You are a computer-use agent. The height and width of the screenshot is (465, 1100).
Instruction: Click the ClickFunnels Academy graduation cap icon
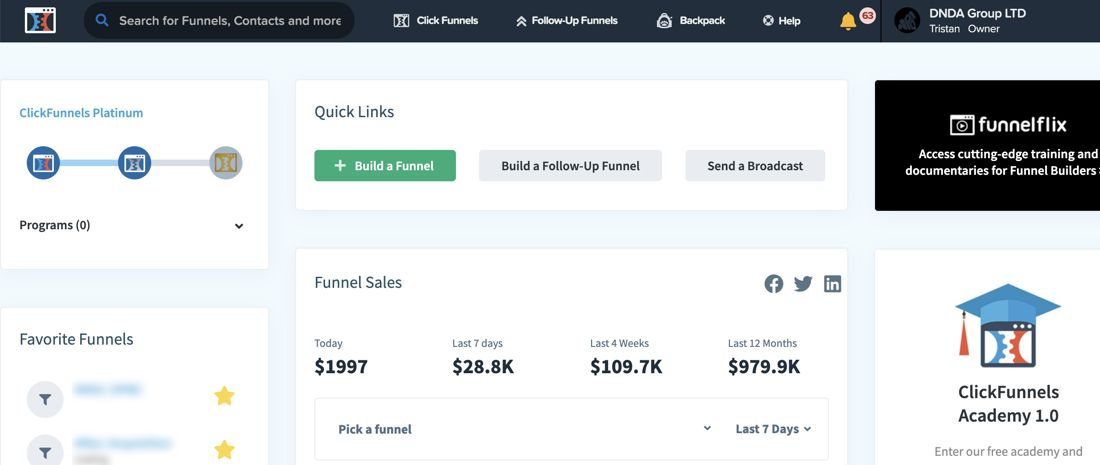[x=1008, y=325]
